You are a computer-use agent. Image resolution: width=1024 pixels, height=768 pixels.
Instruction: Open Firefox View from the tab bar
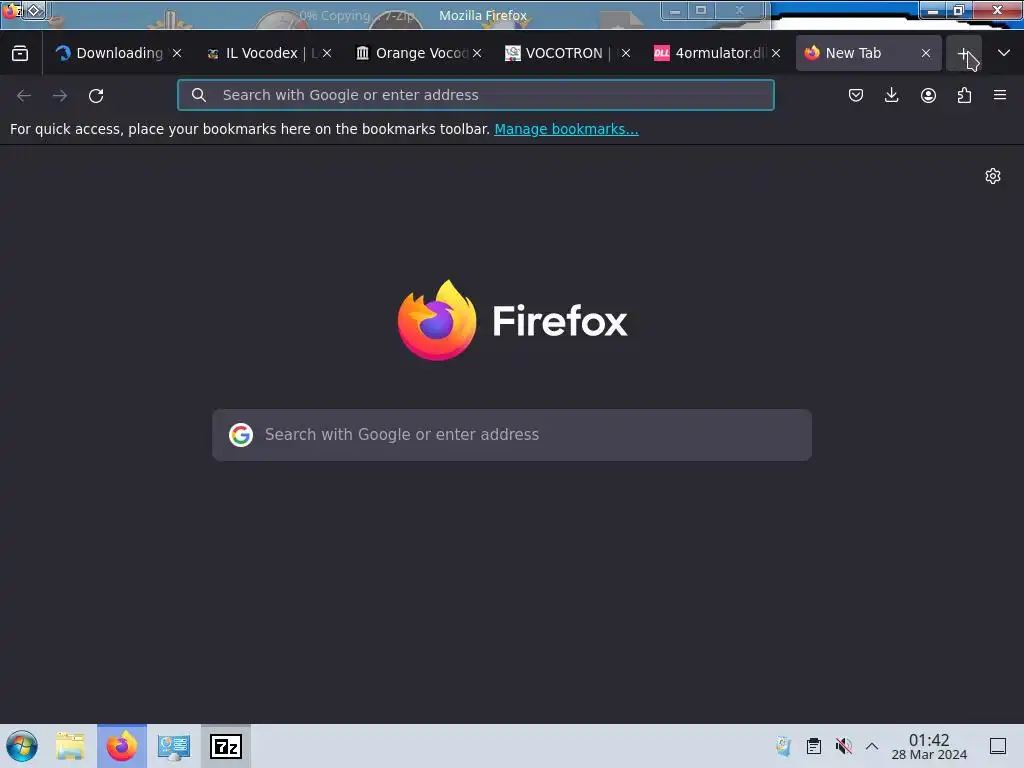[x=20, y=53]
